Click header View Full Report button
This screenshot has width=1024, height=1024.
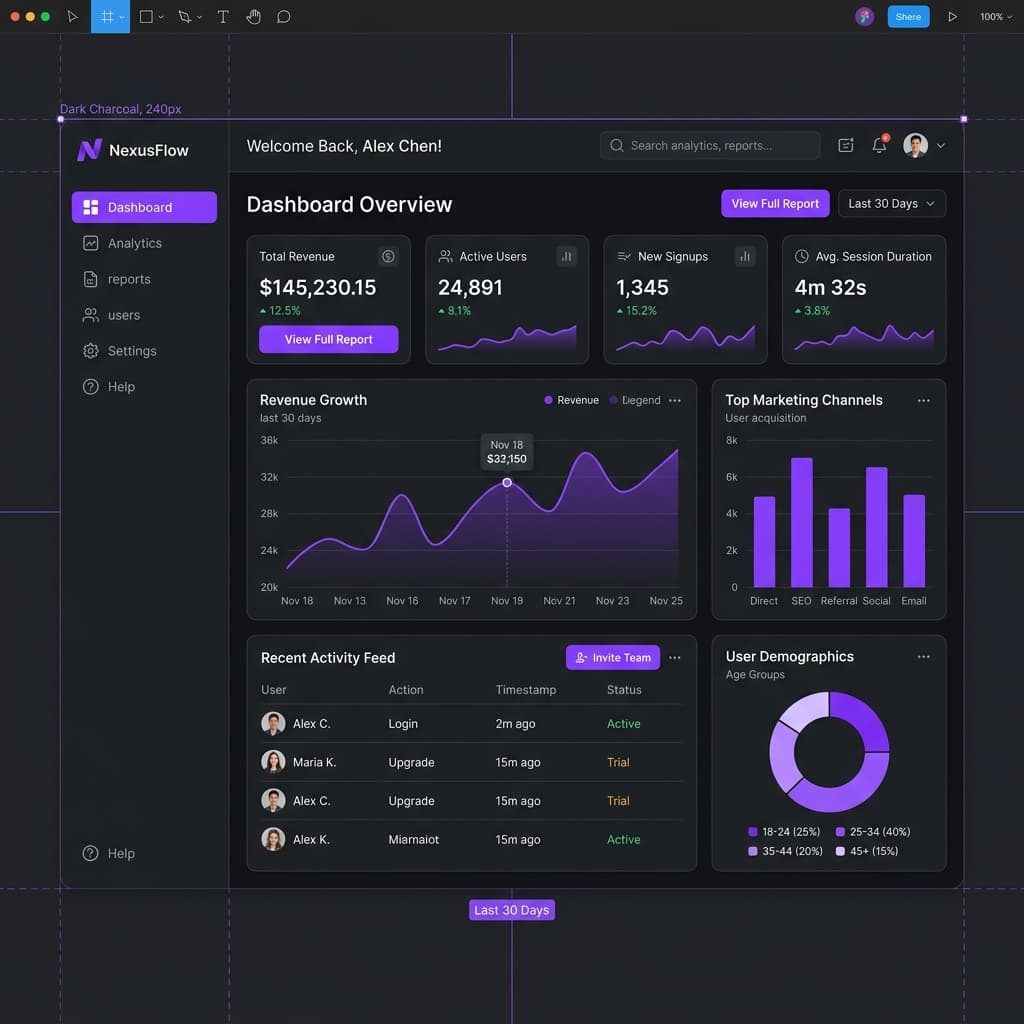coord(775,203)
